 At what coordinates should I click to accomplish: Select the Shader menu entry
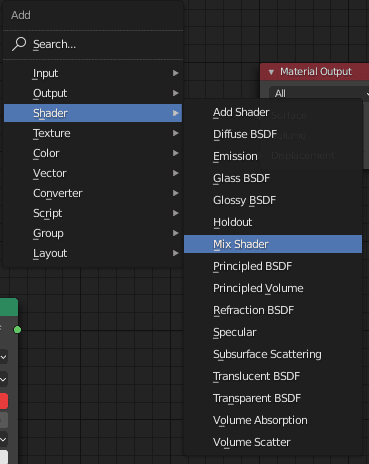tap(93, 113)
